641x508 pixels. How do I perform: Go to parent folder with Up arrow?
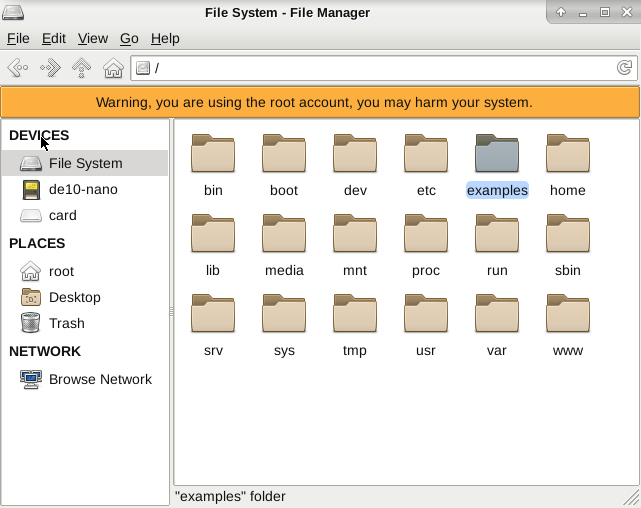(x=81, y=68)
